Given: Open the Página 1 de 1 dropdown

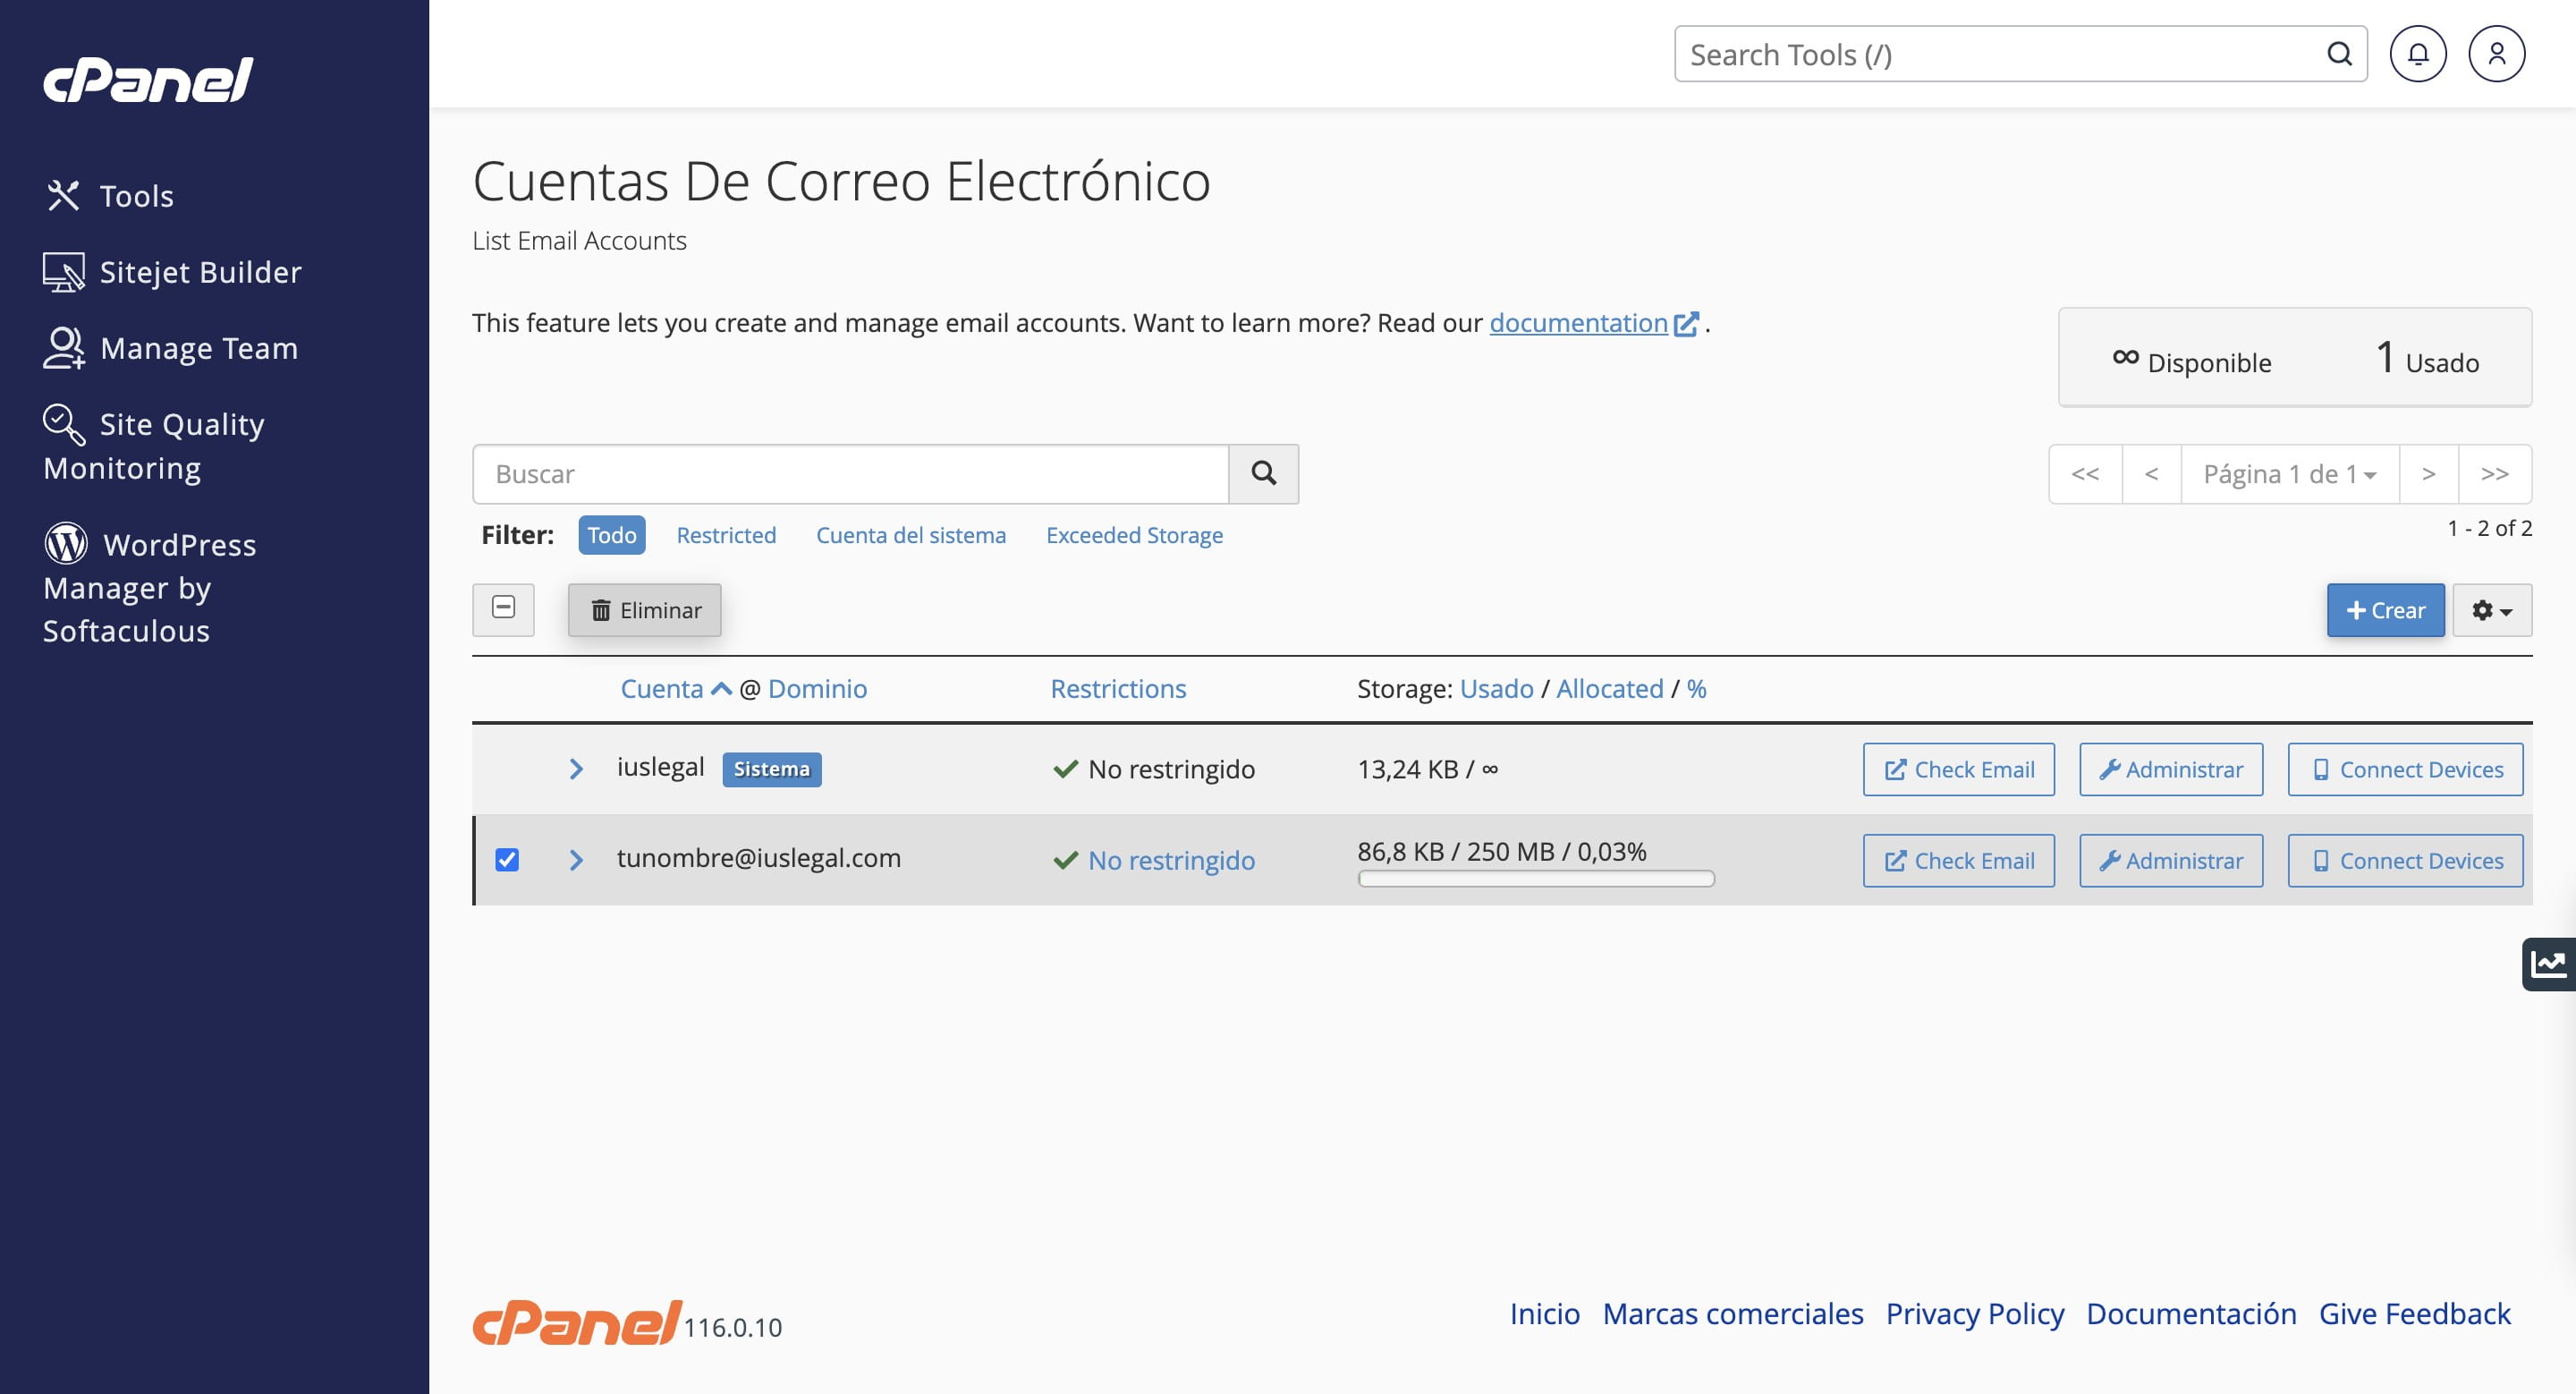Looking at the screenshot, I should click(2289, 474).
